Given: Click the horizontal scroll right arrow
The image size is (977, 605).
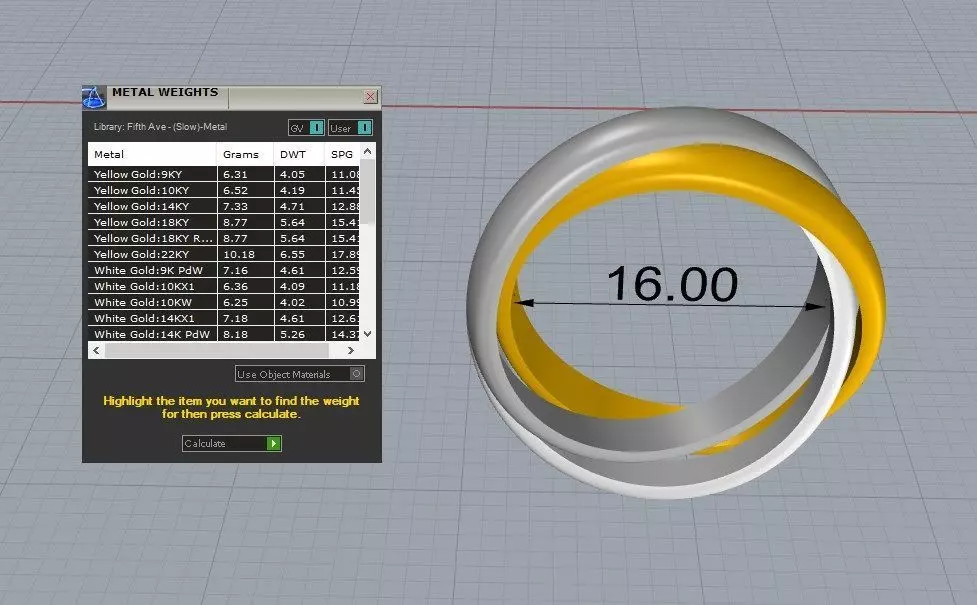Looking at the screenshot, I should coord(351,350).
